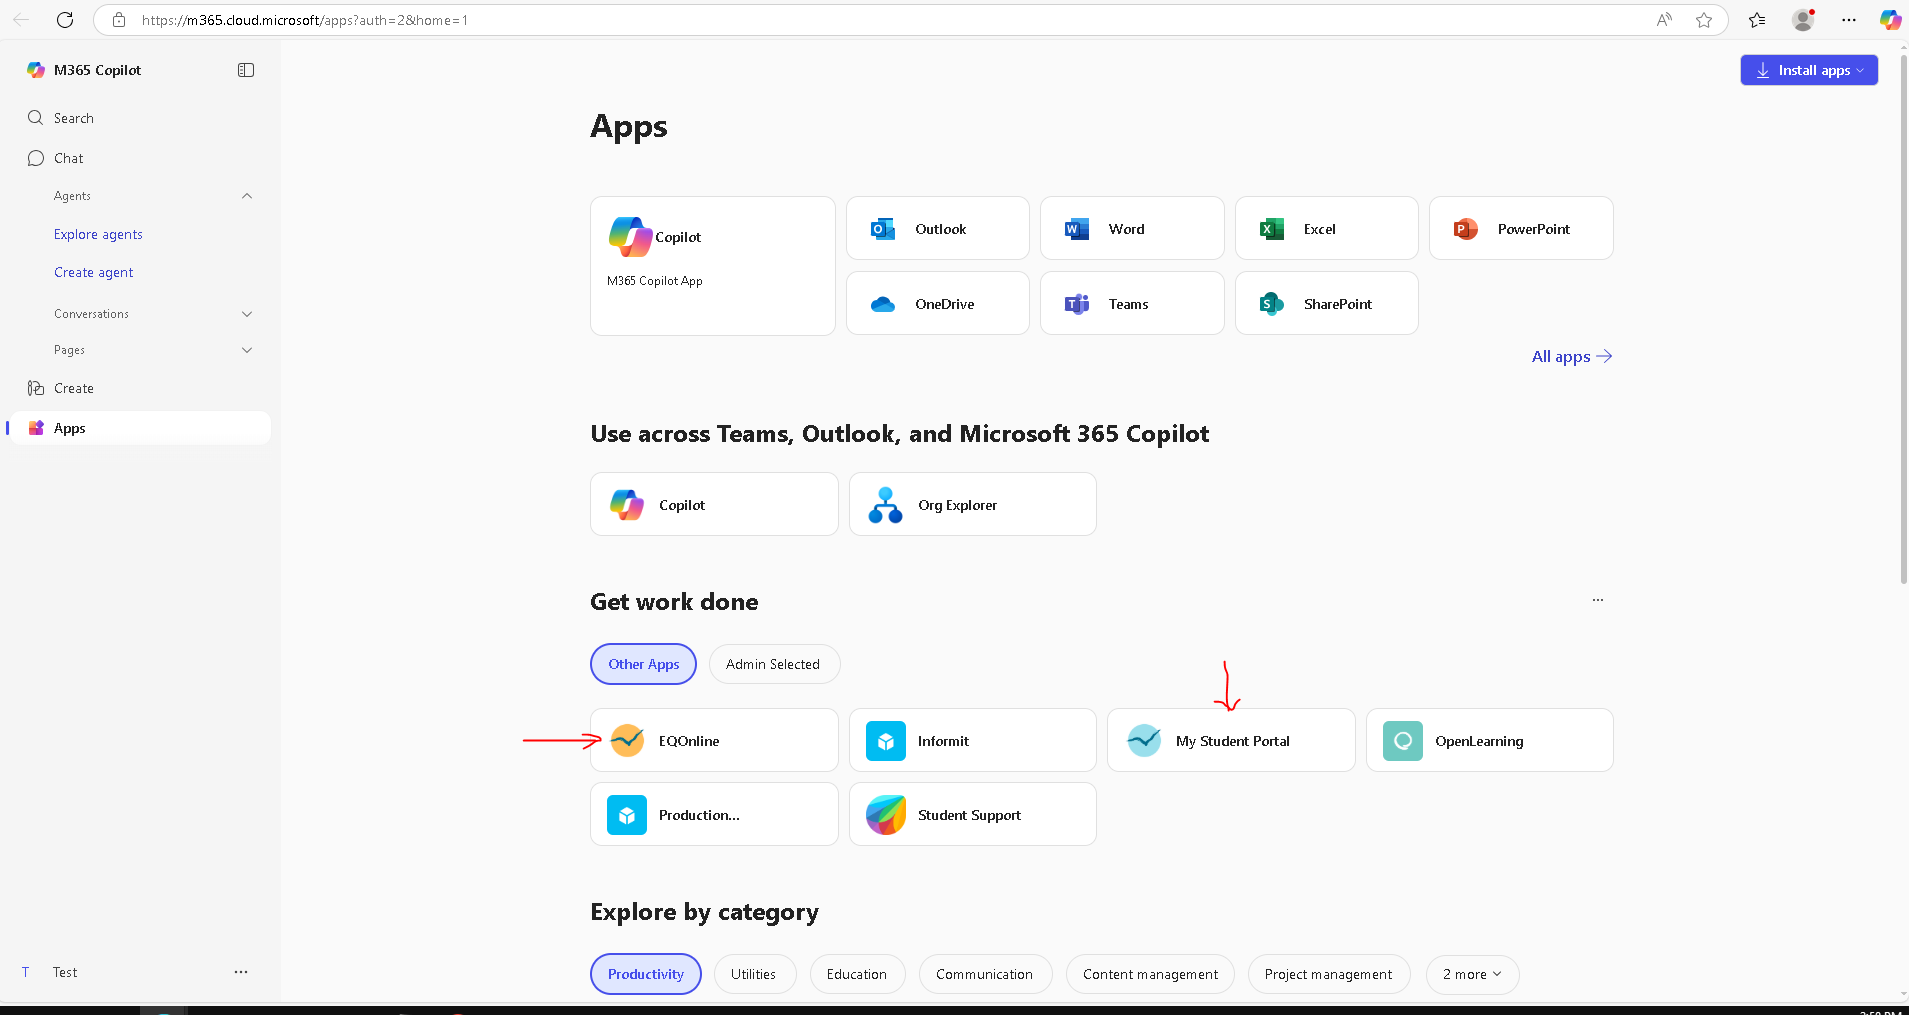The image size is (1909, 1015).
Task: Launch Teams from the apps grid
Action: (x=1132, y=303)
